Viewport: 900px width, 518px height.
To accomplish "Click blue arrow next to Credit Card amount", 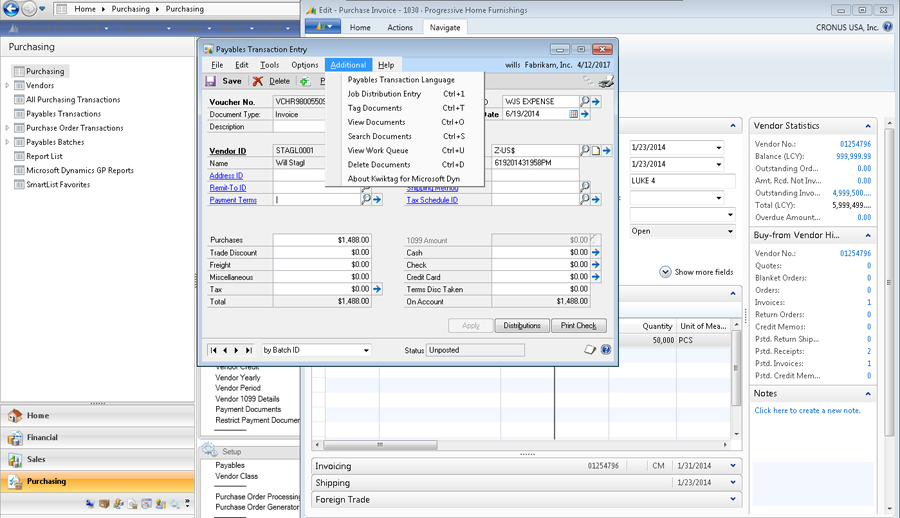I will click(596, 277).
